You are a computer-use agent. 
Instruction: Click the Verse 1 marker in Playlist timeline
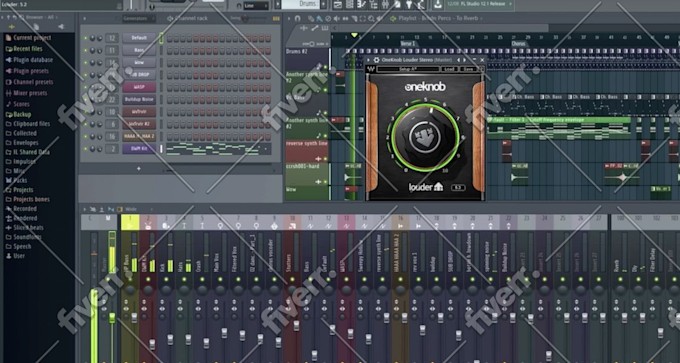[x=408, y=44]
